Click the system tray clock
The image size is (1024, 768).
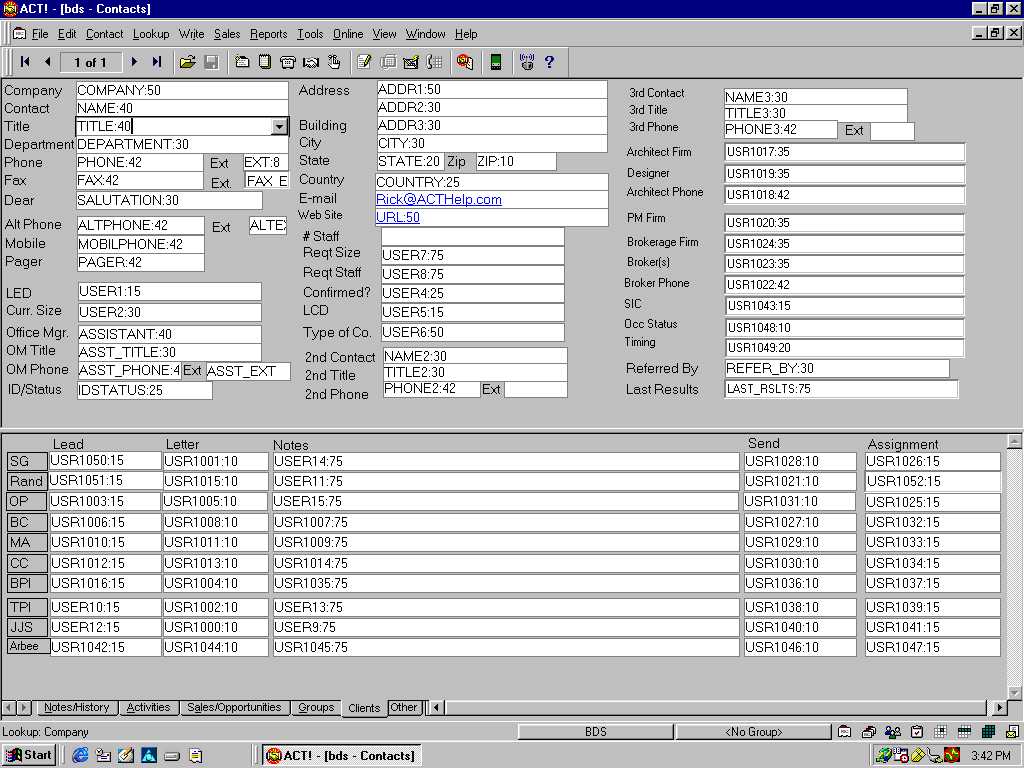(x=990, y=756)
